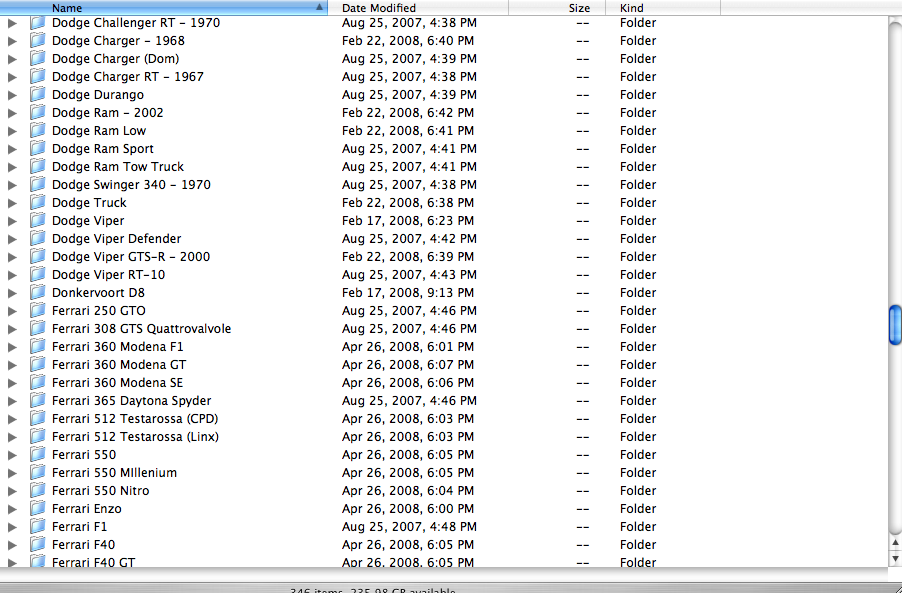Select the name "Dodge Viper Defender"
The height and width of the screenshot is (593, 902).
pos(116,239)
